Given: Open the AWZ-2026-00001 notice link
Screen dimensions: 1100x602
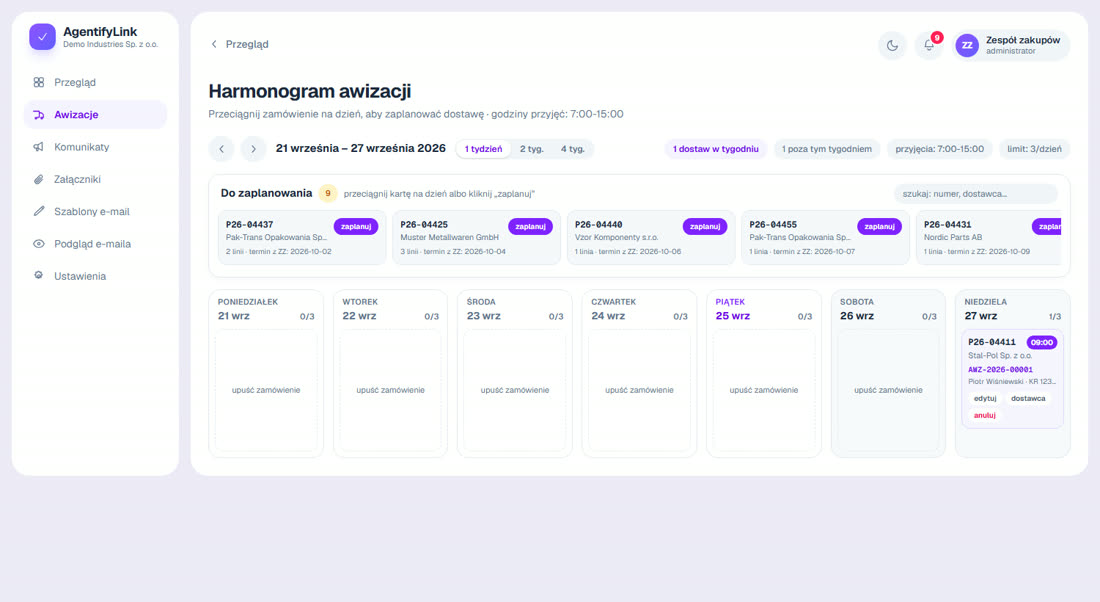Looking at the screenshot, I should (x=1000, y=369).
